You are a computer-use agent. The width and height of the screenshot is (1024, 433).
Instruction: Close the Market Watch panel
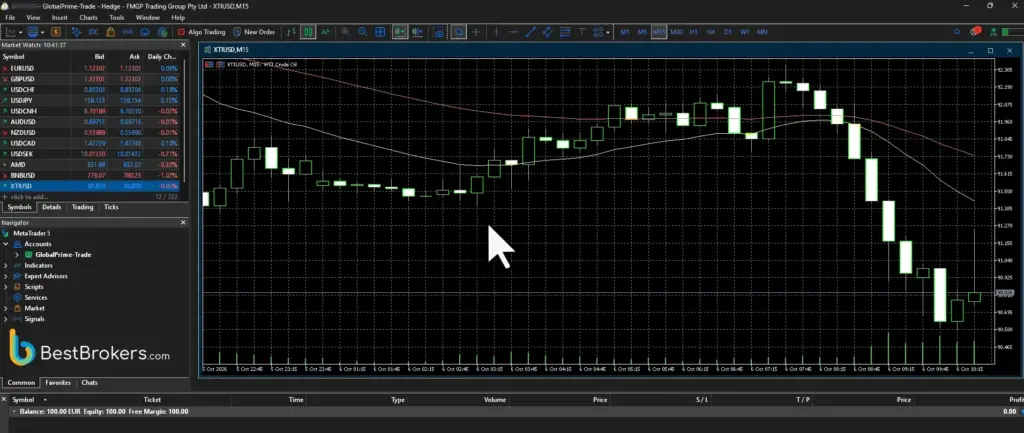[x=183, y=45]
